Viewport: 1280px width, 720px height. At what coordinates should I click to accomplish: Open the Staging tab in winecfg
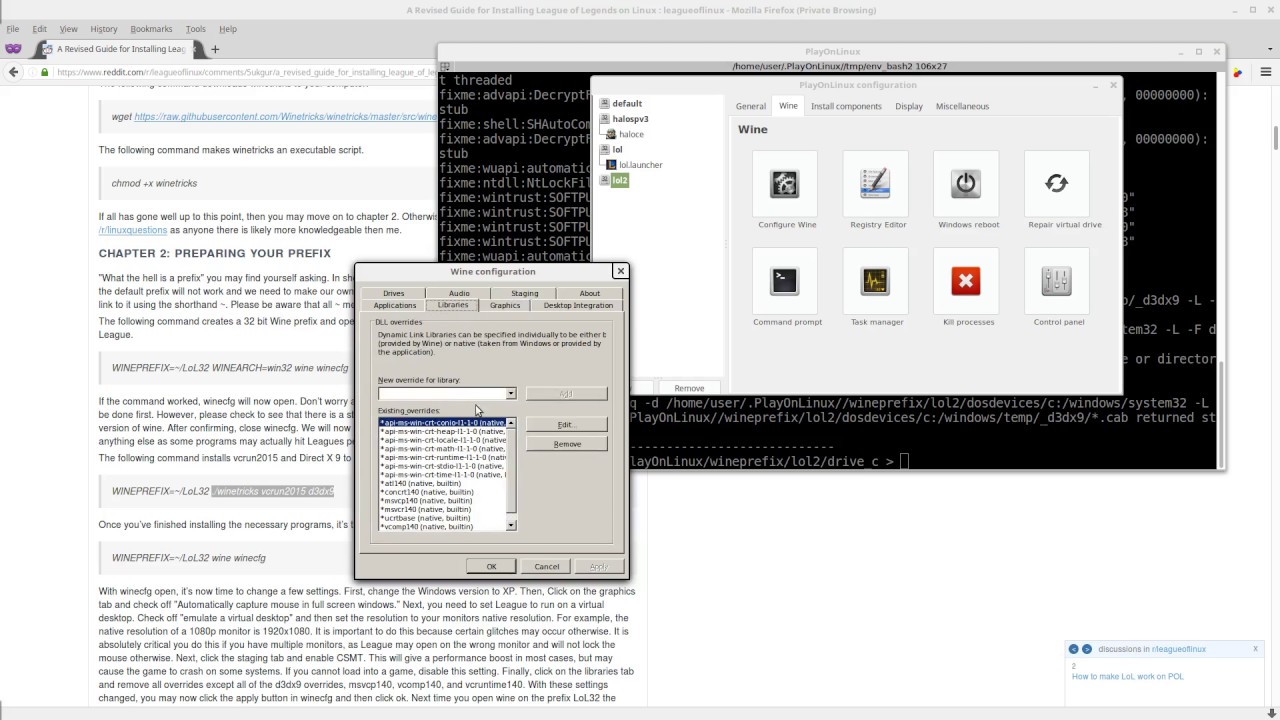point(524,293)
